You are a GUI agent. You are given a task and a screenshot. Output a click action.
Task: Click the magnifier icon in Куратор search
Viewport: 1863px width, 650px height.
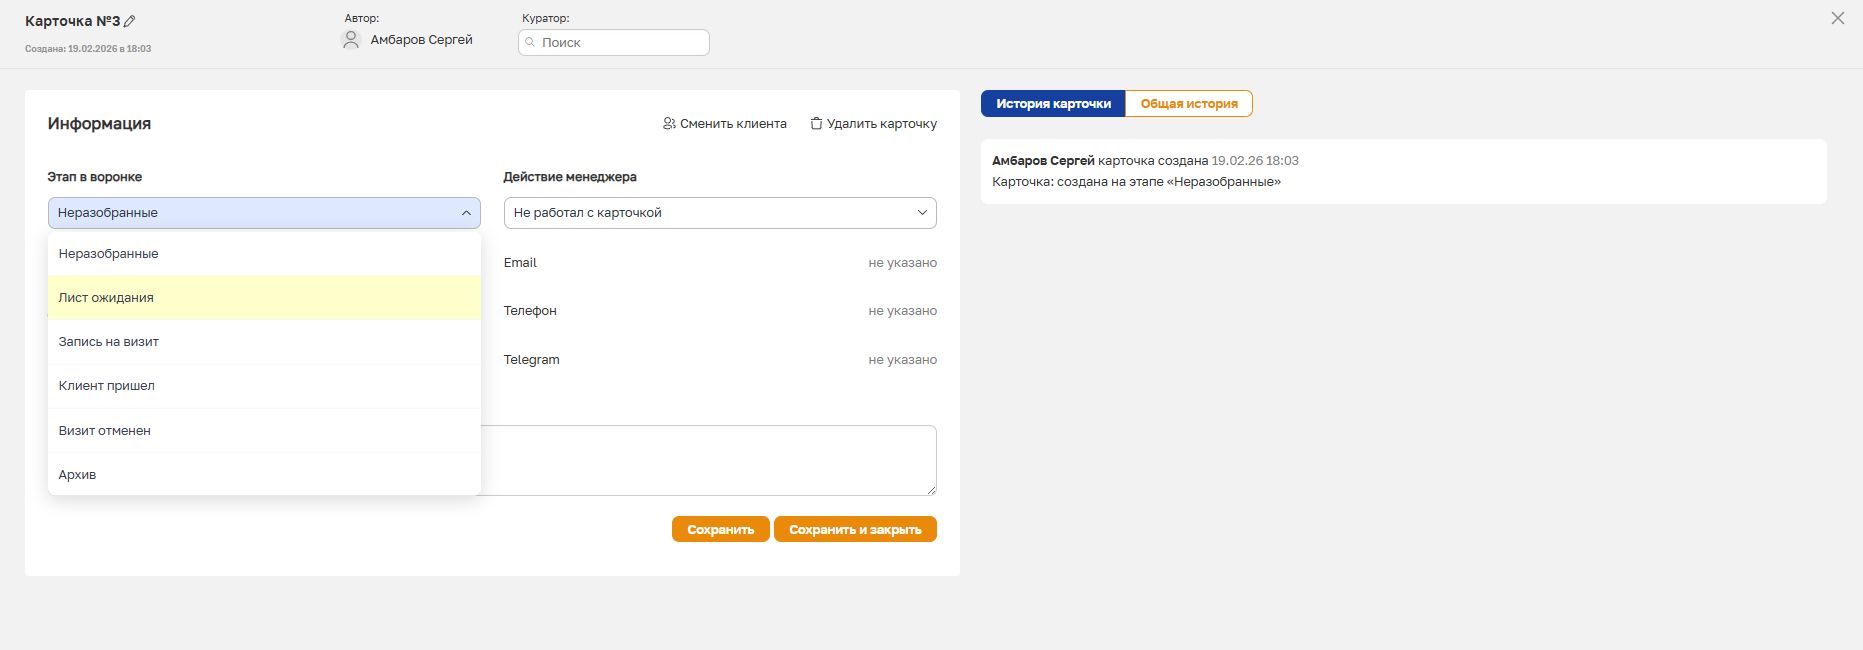pos(531,42)
